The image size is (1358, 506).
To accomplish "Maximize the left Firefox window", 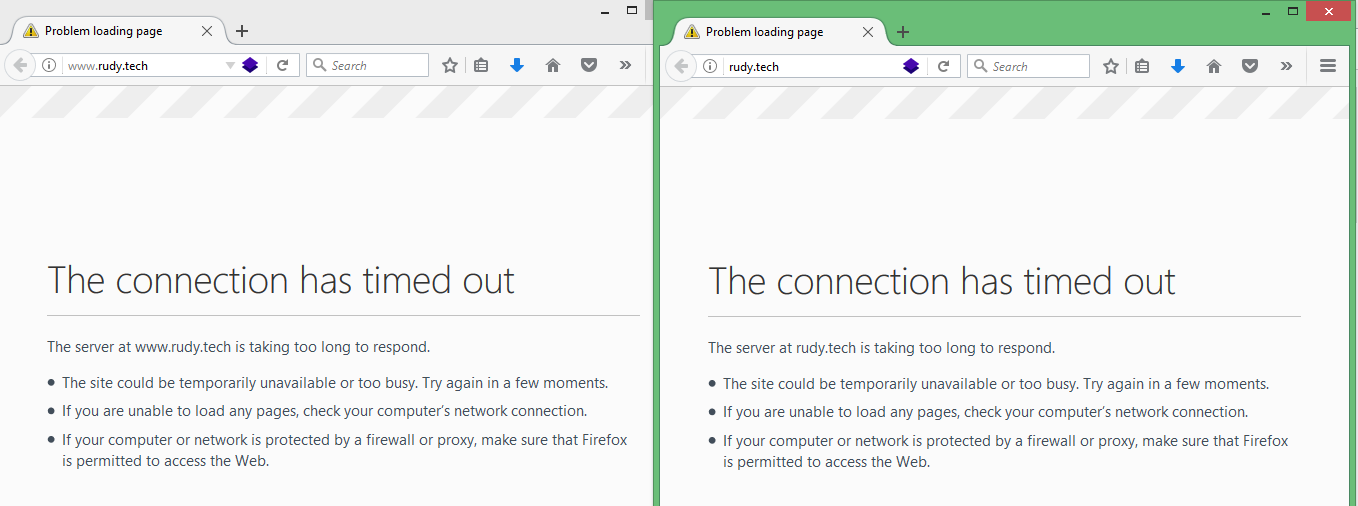I will point(632,10).
